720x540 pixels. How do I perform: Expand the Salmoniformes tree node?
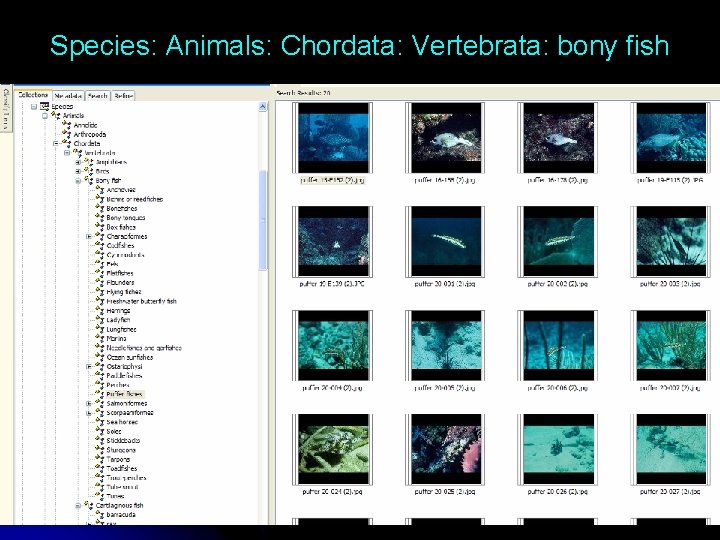click(x=89, y=404)
